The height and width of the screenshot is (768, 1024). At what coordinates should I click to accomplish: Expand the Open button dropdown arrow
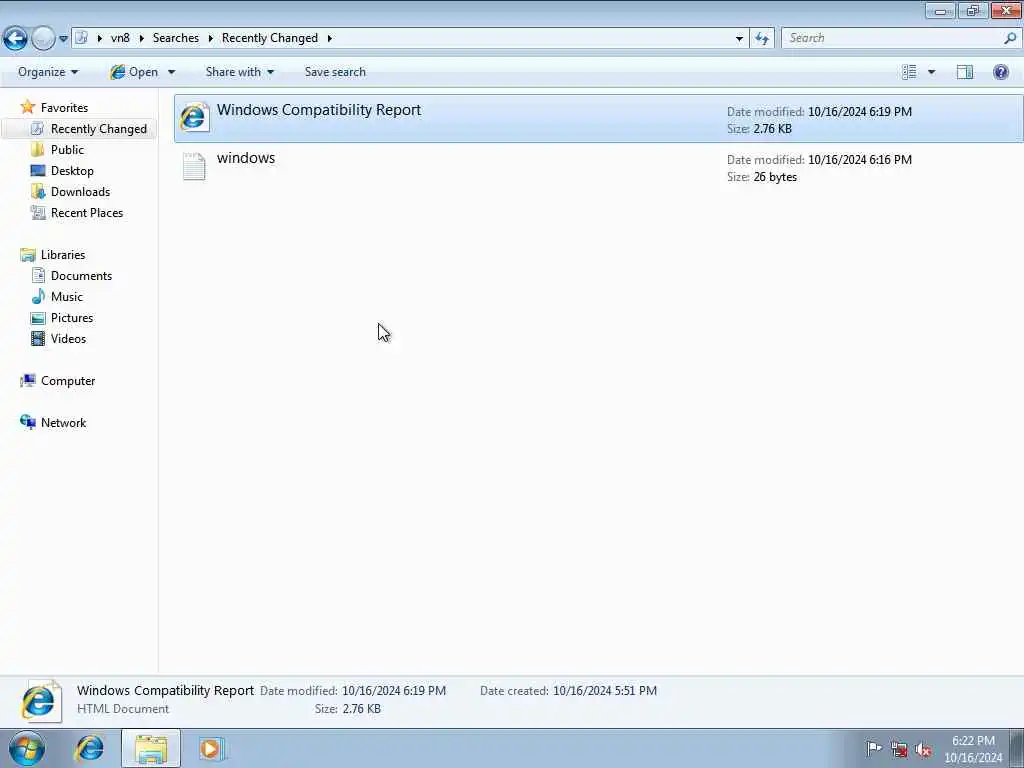[x=172, y=72]
